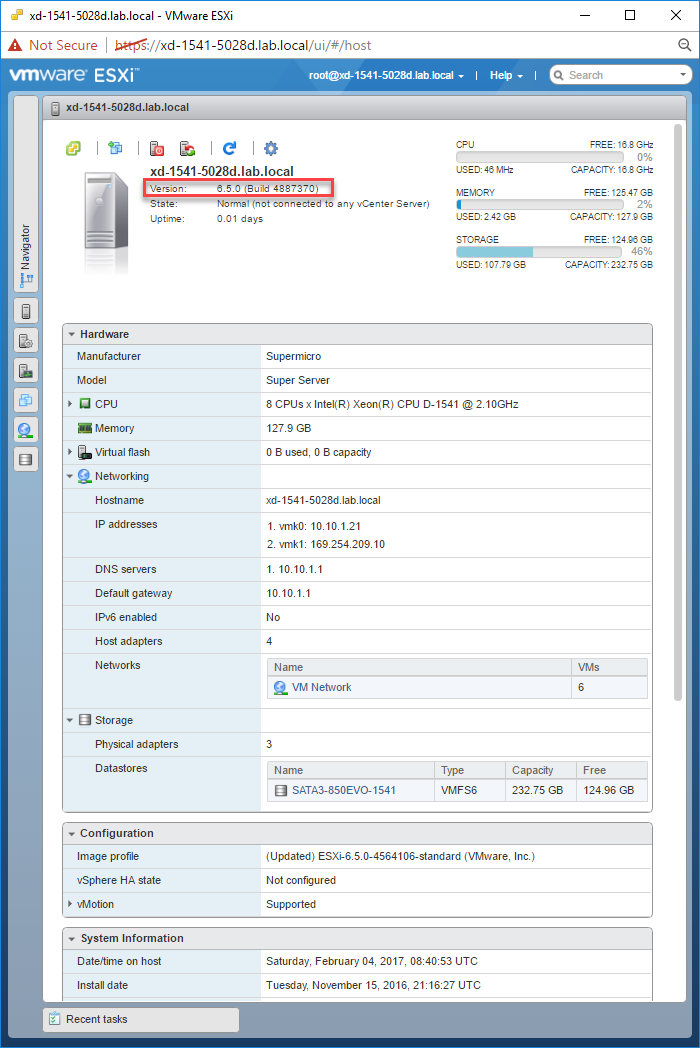Screen dimensions: 700x1048
Task: Click the VMware ESXi logo
Action: pos(74,75)
